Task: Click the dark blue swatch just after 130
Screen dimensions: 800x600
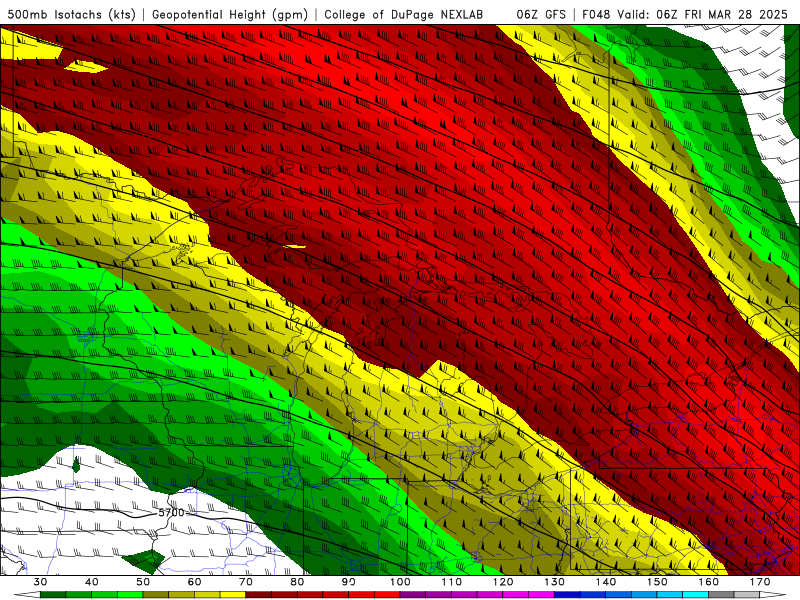Action: pyautogui.click(x=567, y=595)
